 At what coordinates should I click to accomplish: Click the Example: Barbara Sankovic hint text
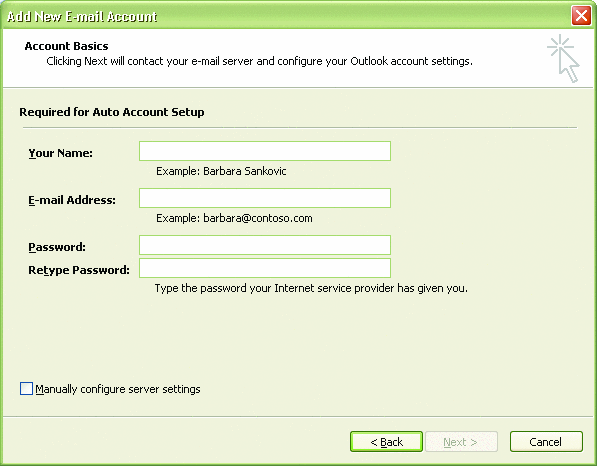[221, 171]
